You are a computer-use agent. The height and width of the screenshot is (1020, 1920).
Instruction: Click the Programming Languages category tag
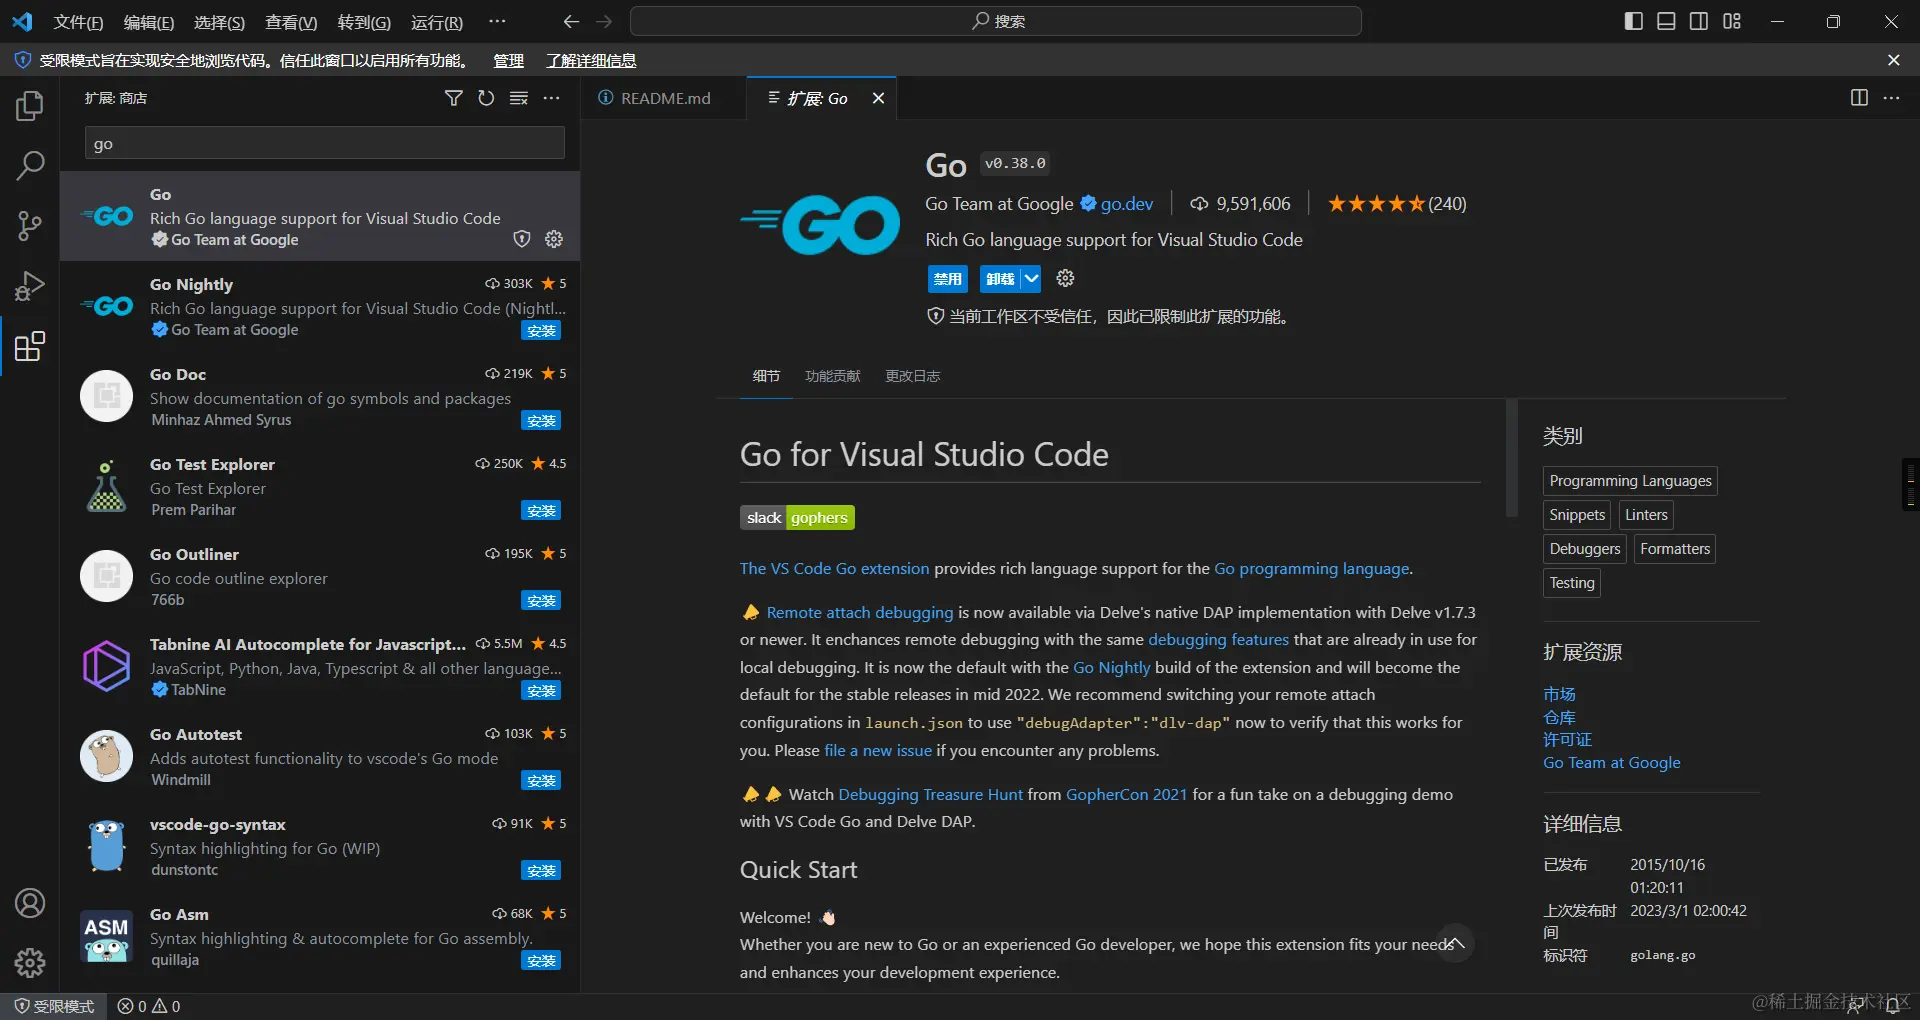pyautogui.click(x=1630, y=481)
